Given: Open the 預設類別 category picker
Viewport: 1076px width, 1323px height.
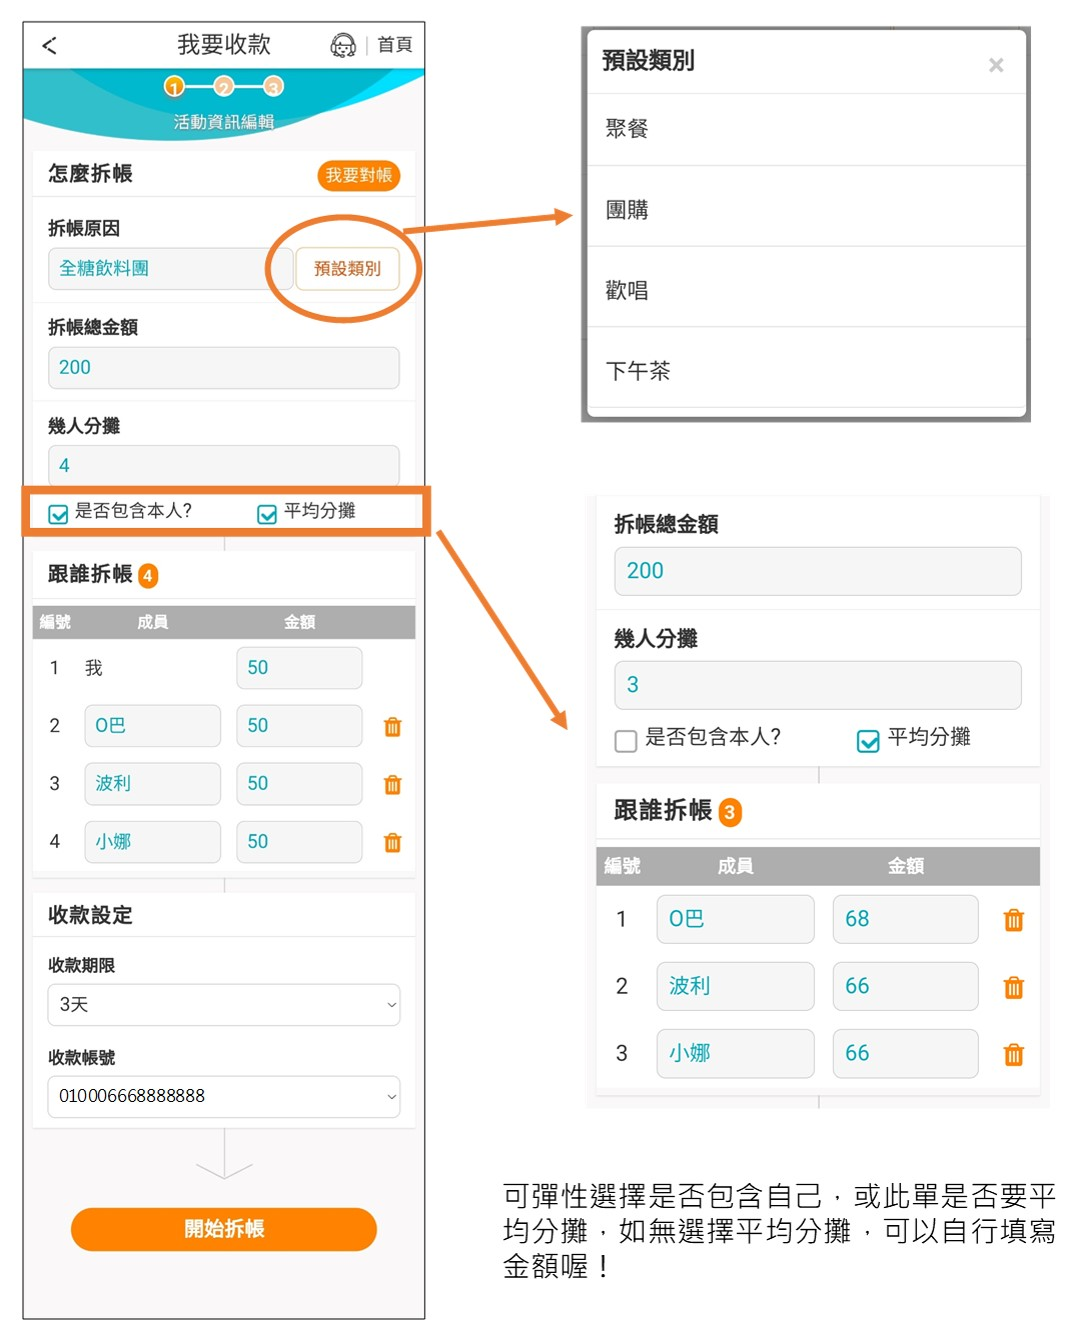Looking at the screenshot, I should (x=347, y=269).
